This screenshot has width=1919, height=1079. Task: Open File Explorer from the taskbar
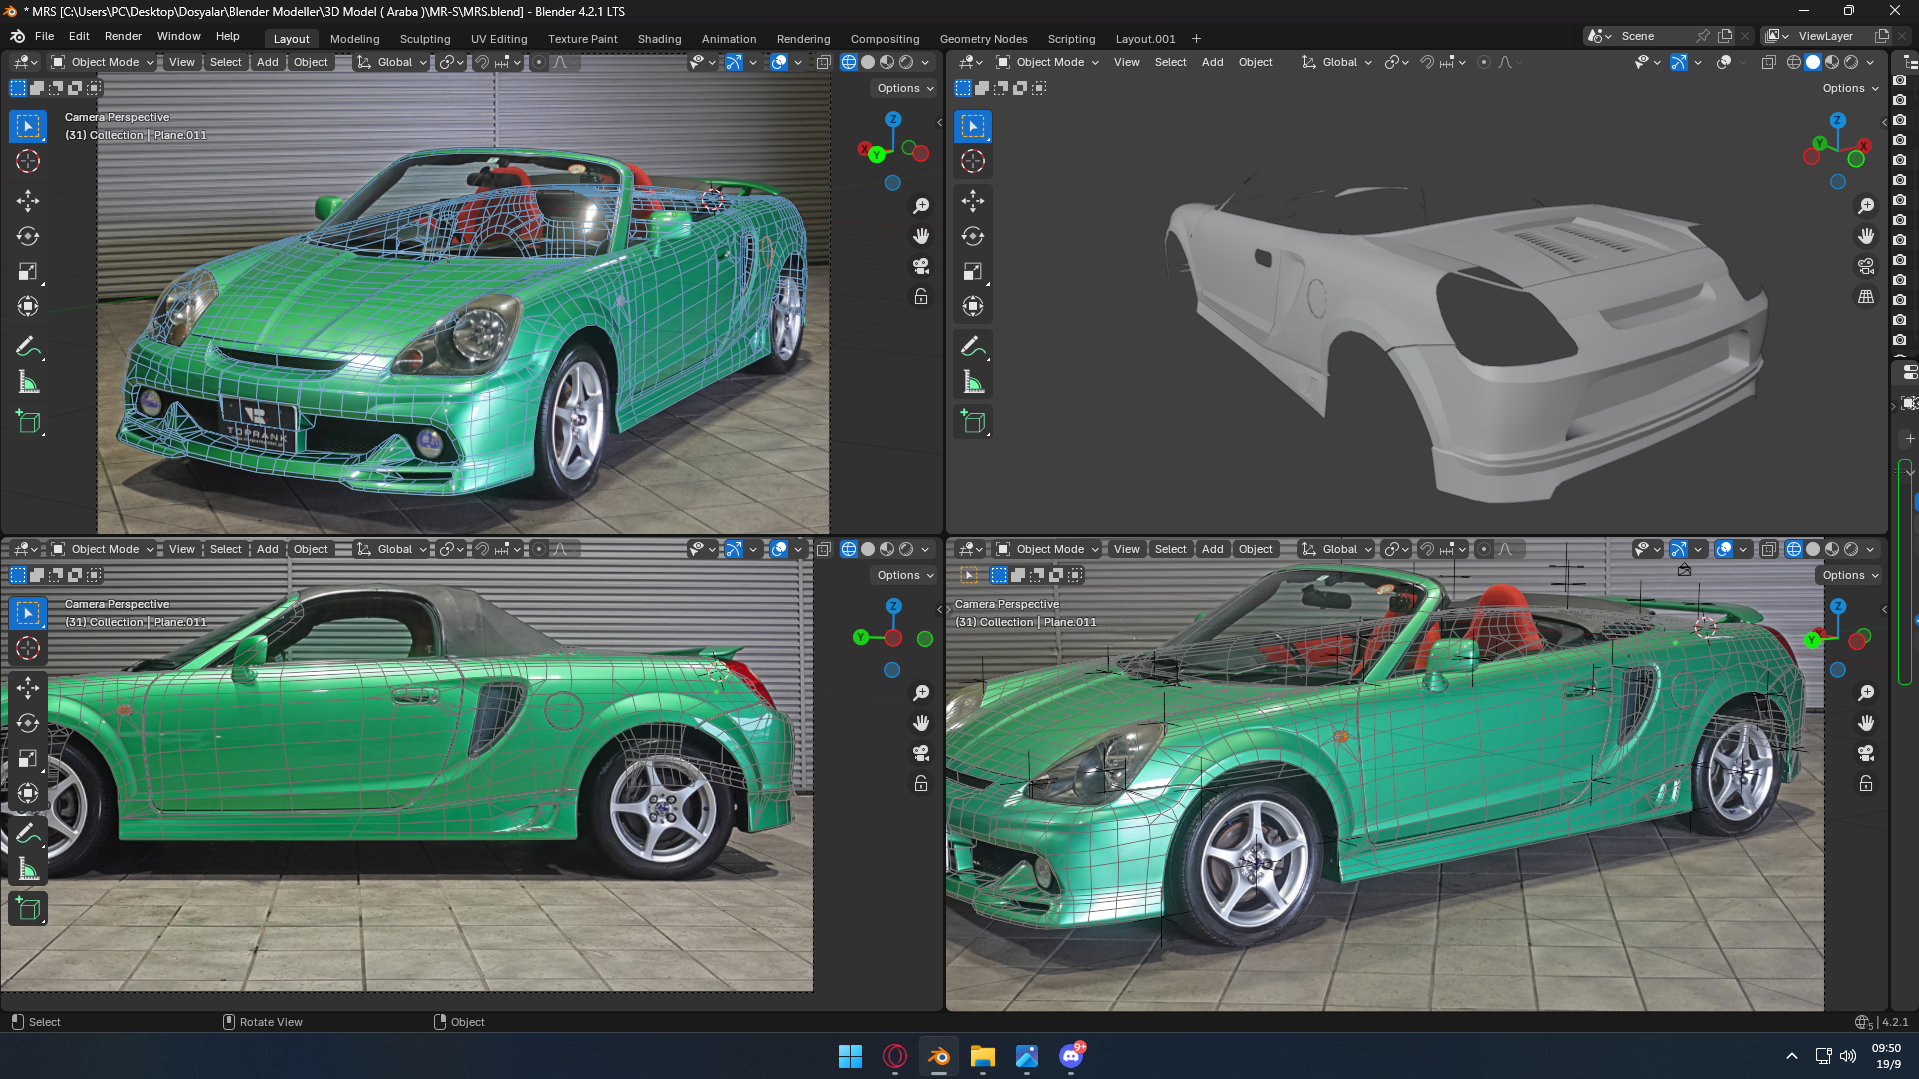point(982,1056)
